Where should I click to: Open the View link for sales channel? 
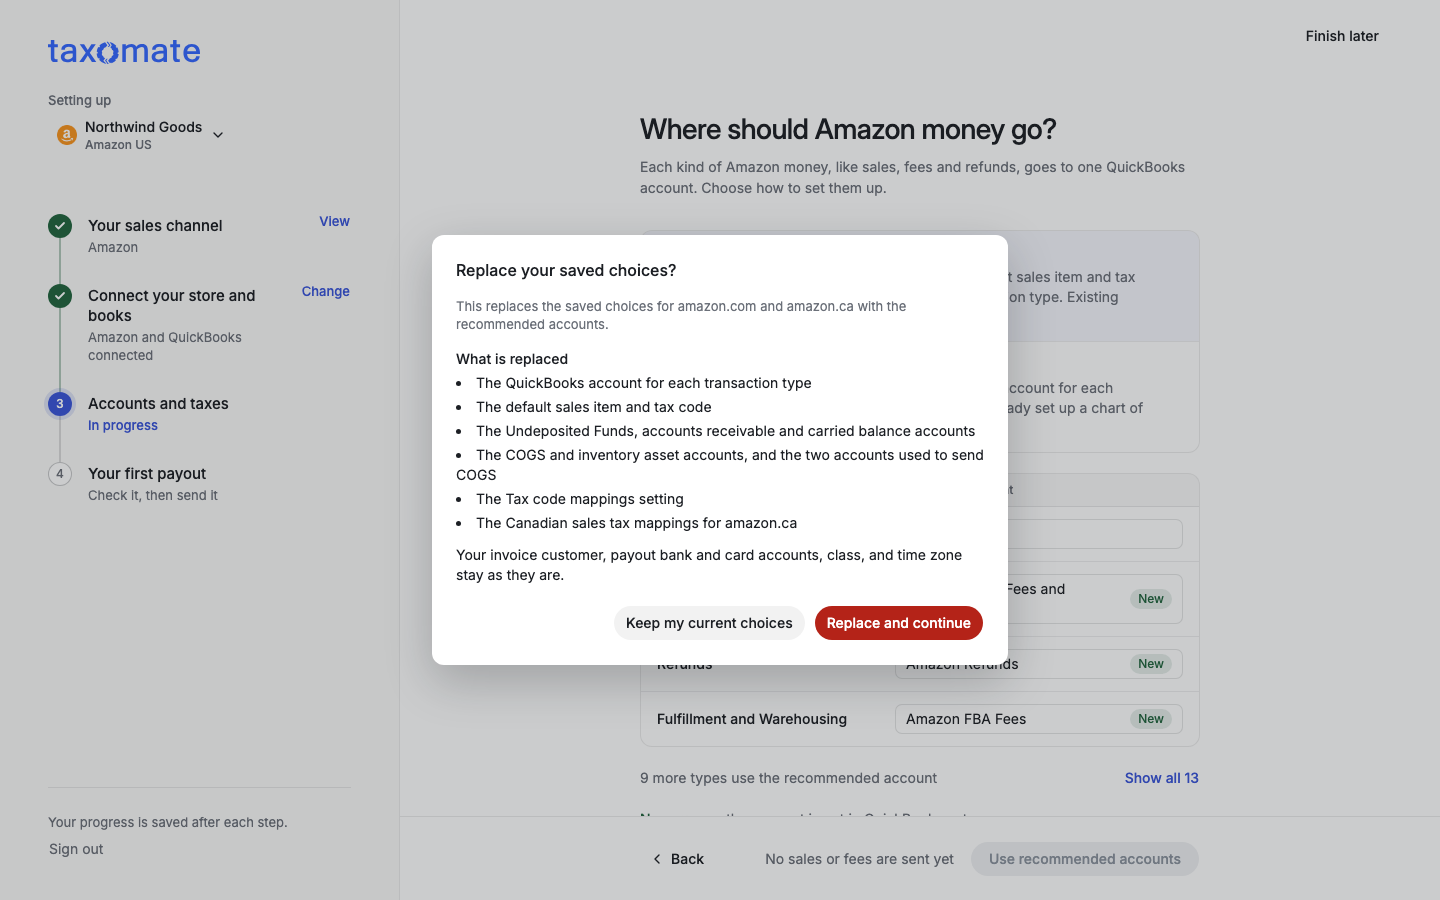point(334,222)
